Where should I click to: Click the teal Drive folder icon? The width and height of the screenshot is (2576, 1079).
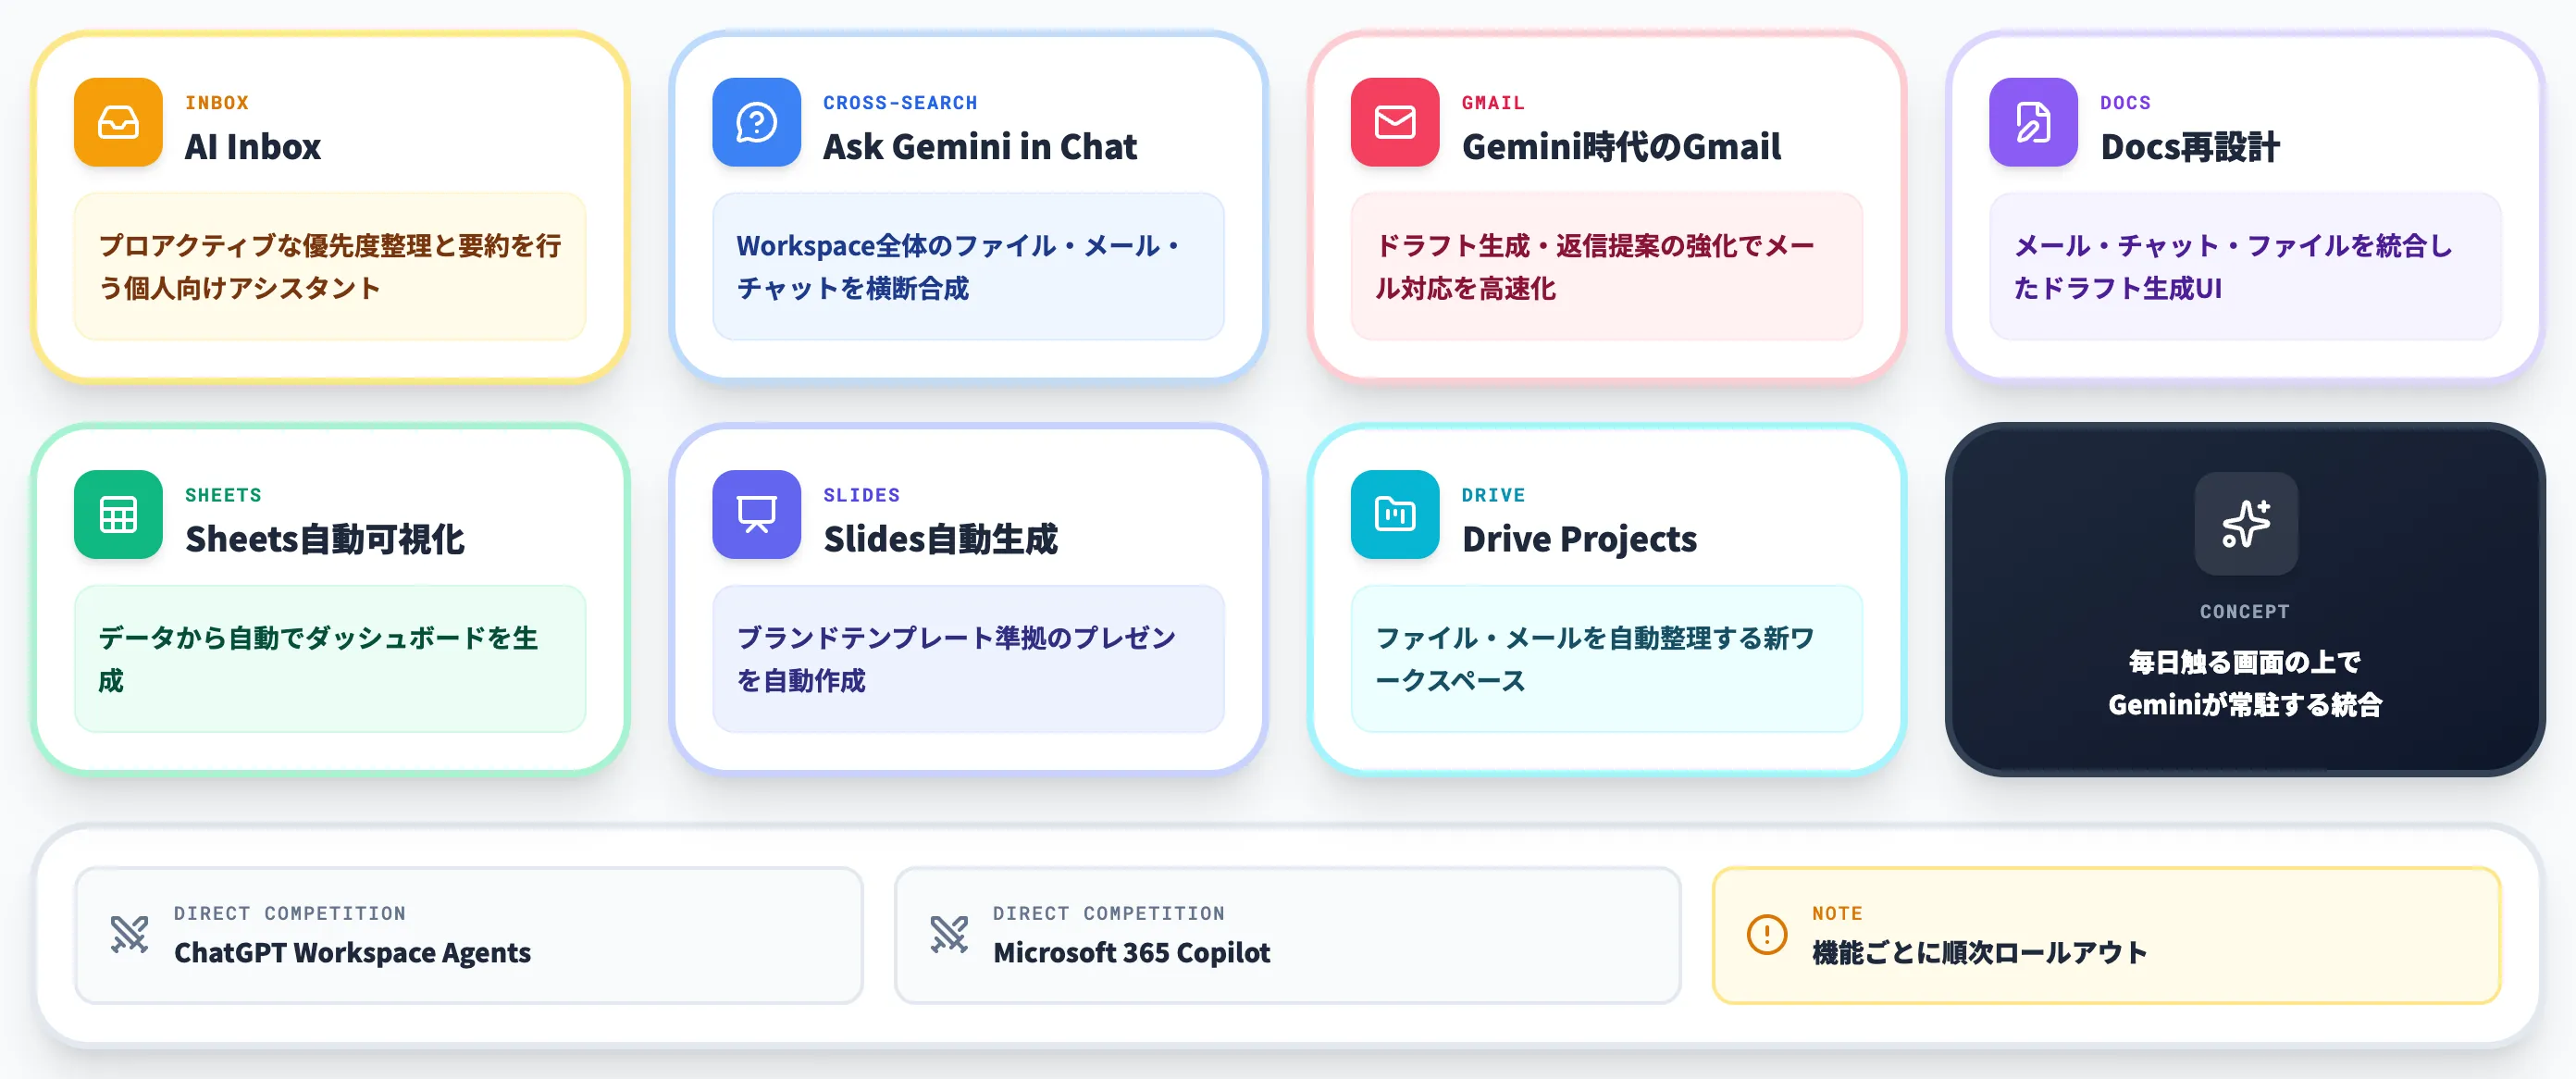click(1394, 514)
